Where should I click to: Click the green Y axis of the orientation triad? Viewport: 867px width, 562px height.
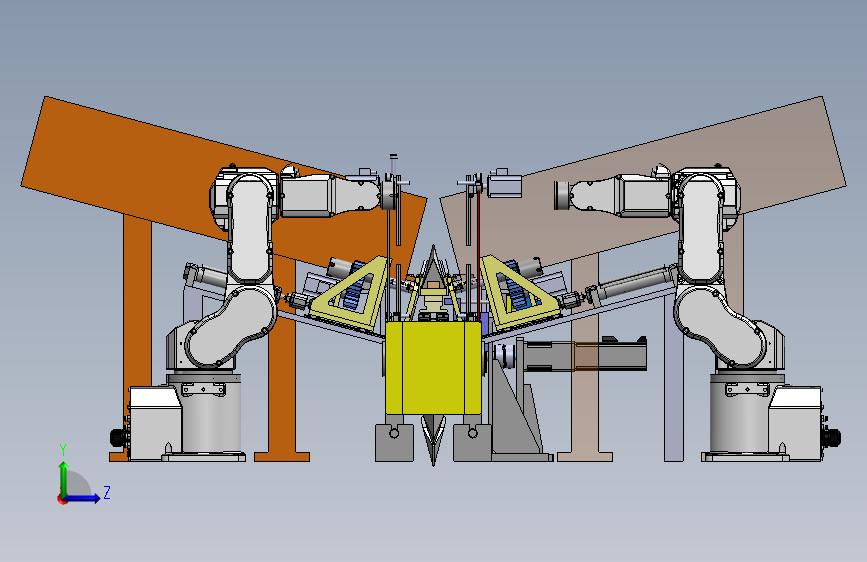point(64,480)
